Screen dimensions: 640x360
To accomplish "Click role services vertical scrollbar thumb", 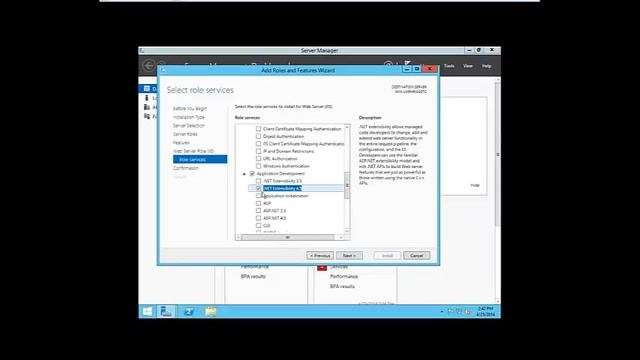I will pos(347,185).
